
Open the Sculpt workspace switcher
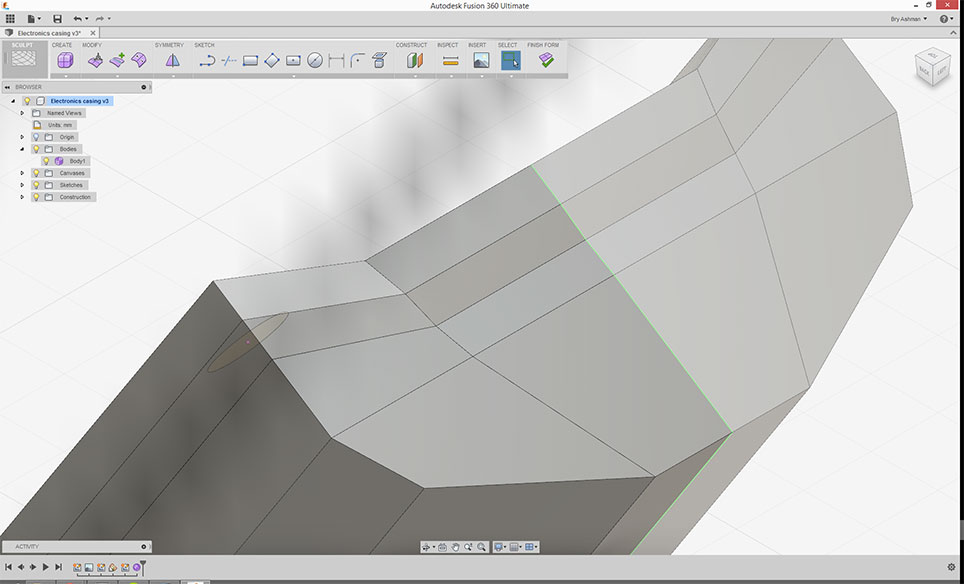24,59
